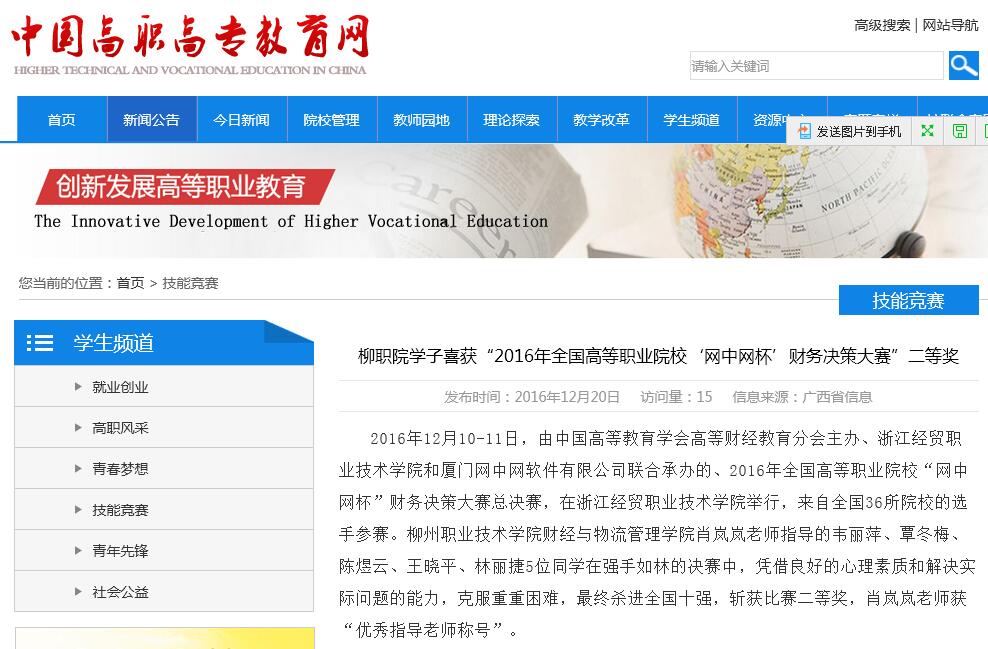Click the green save image icon
The image size is (988, 649).
tap(960, 131)
